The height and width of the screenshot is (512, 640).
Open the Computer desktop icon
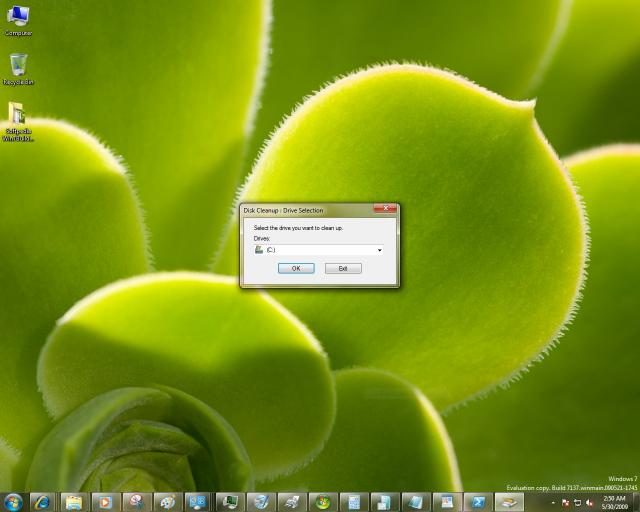click(x=18, y=19)
